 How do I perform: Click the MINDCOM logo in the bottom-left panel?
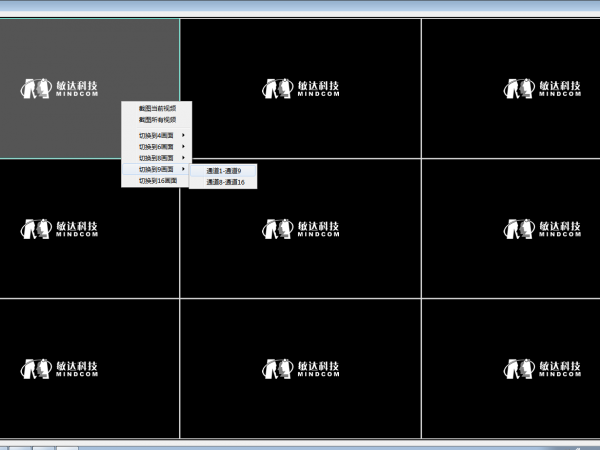point(60,368)
